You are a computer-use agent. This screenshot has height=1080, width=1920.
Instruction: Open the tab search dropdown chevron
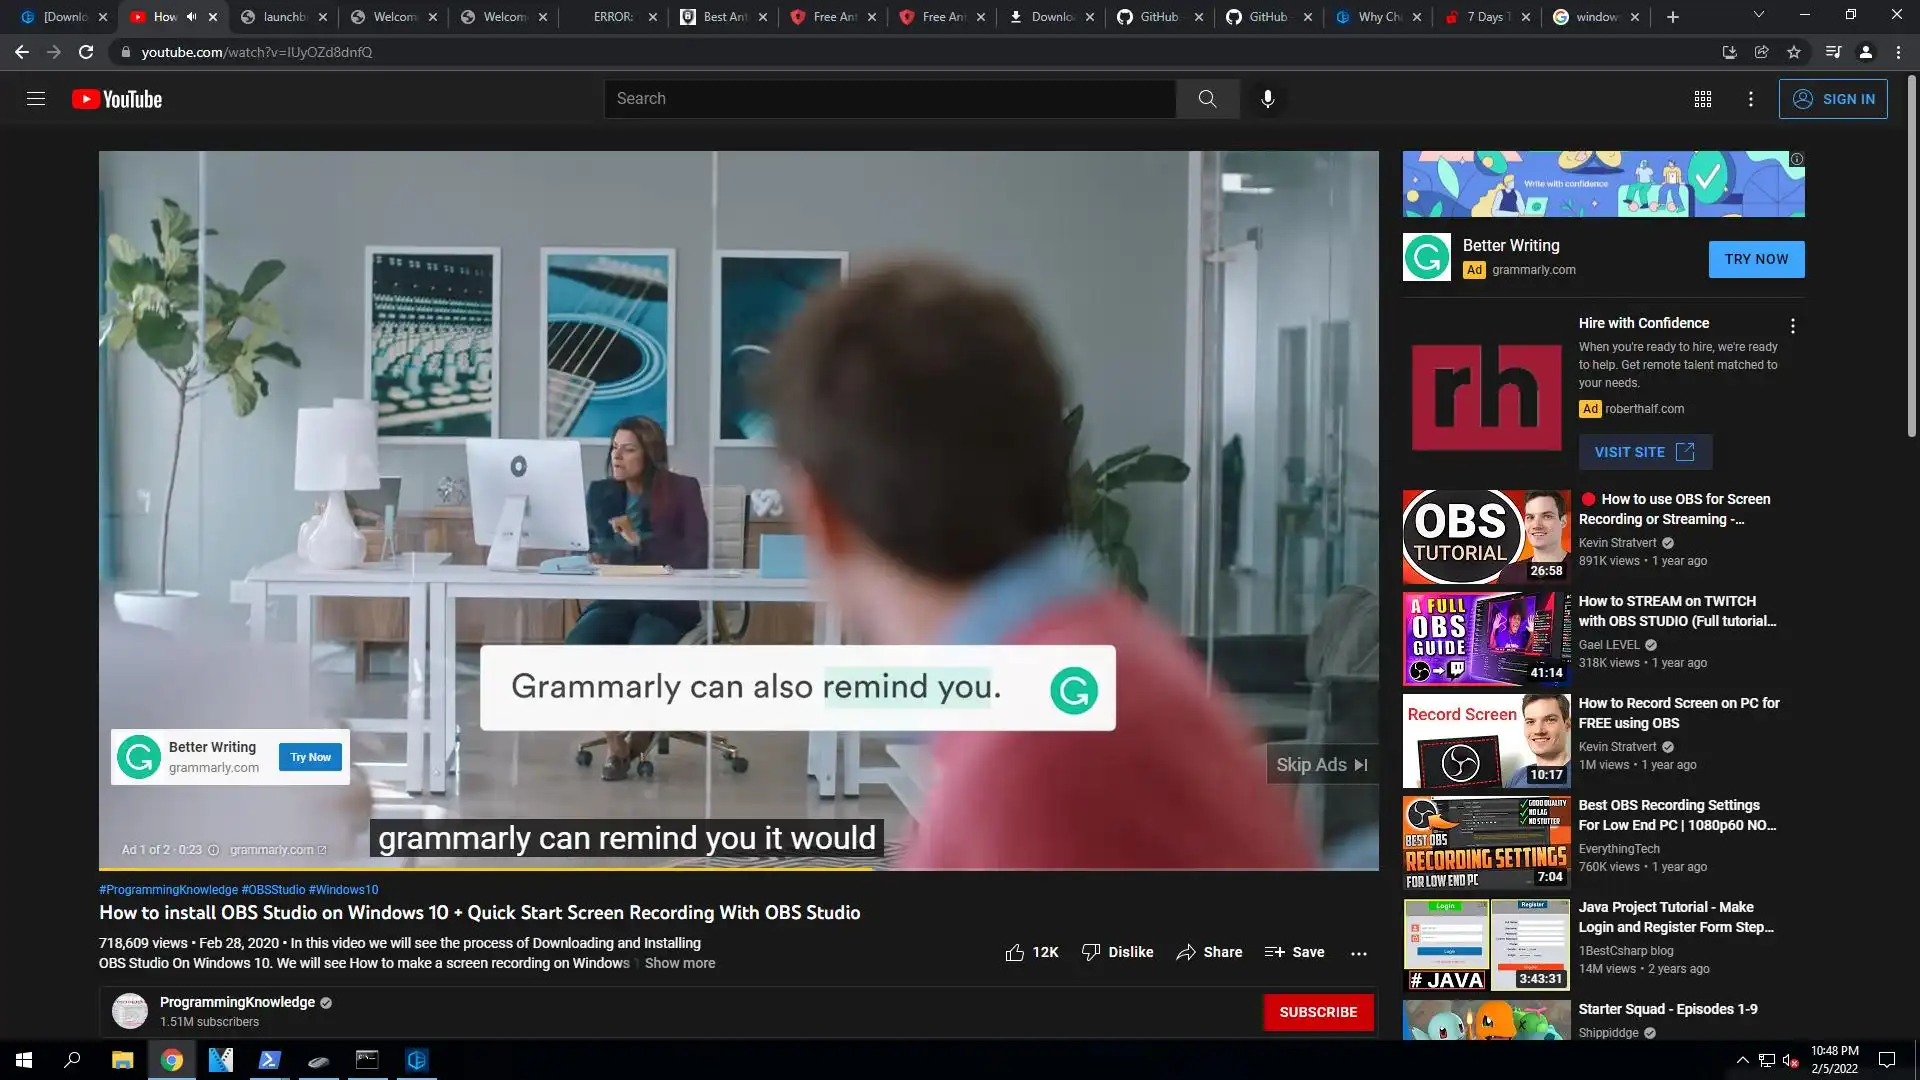1758,15
